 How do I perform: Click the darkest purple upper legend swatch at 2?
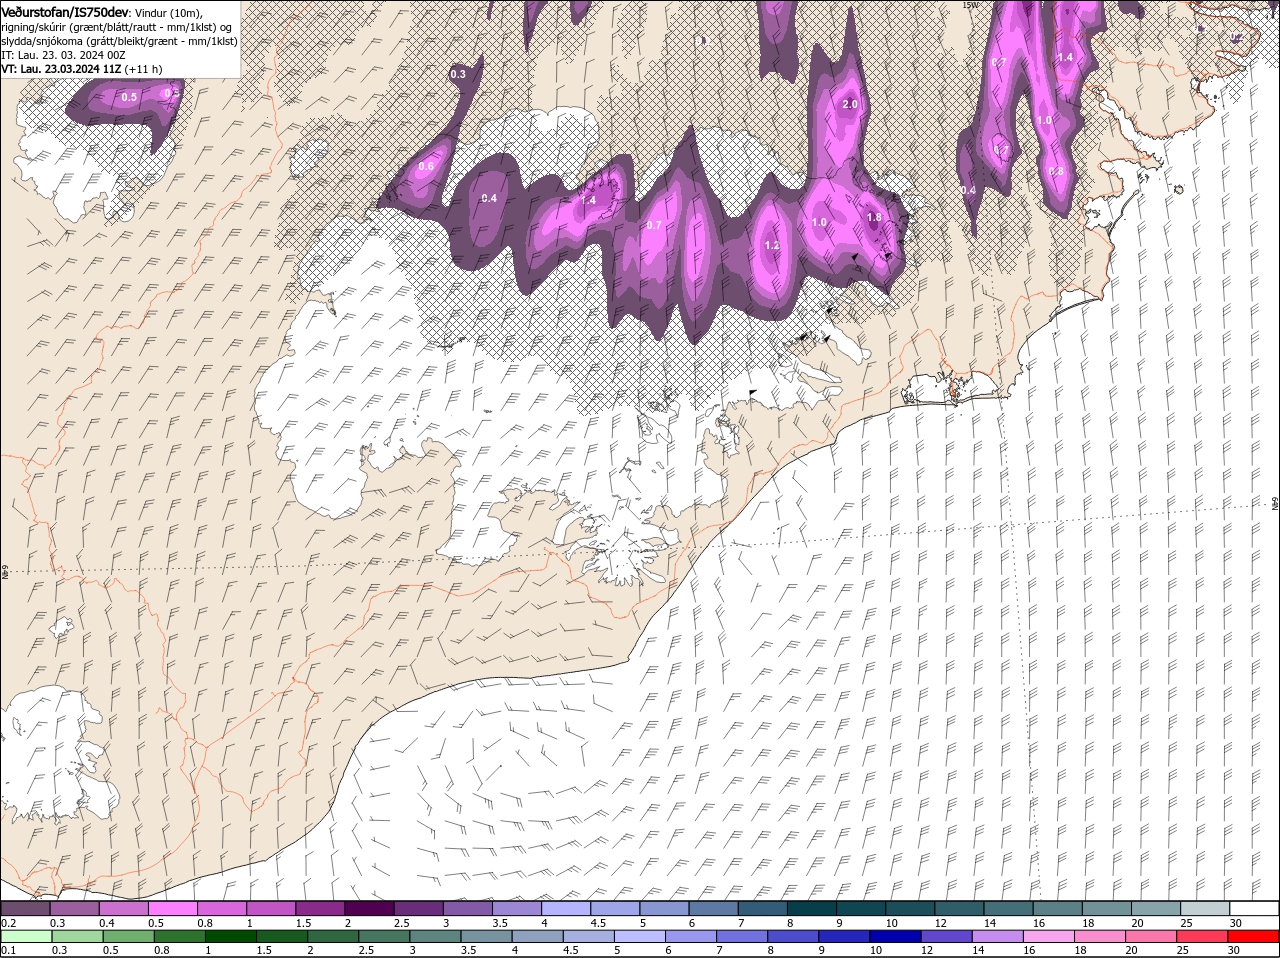(369, 908)
